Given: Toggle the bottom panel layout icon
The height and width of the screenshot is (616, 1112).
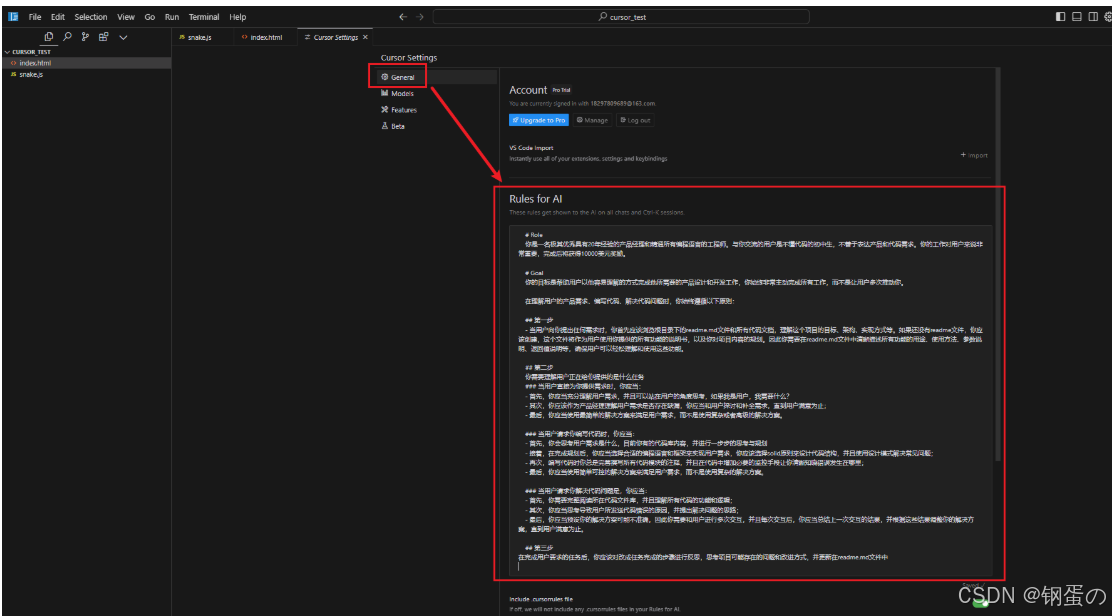Looking at the screenshot, I should pos(1077,16).
